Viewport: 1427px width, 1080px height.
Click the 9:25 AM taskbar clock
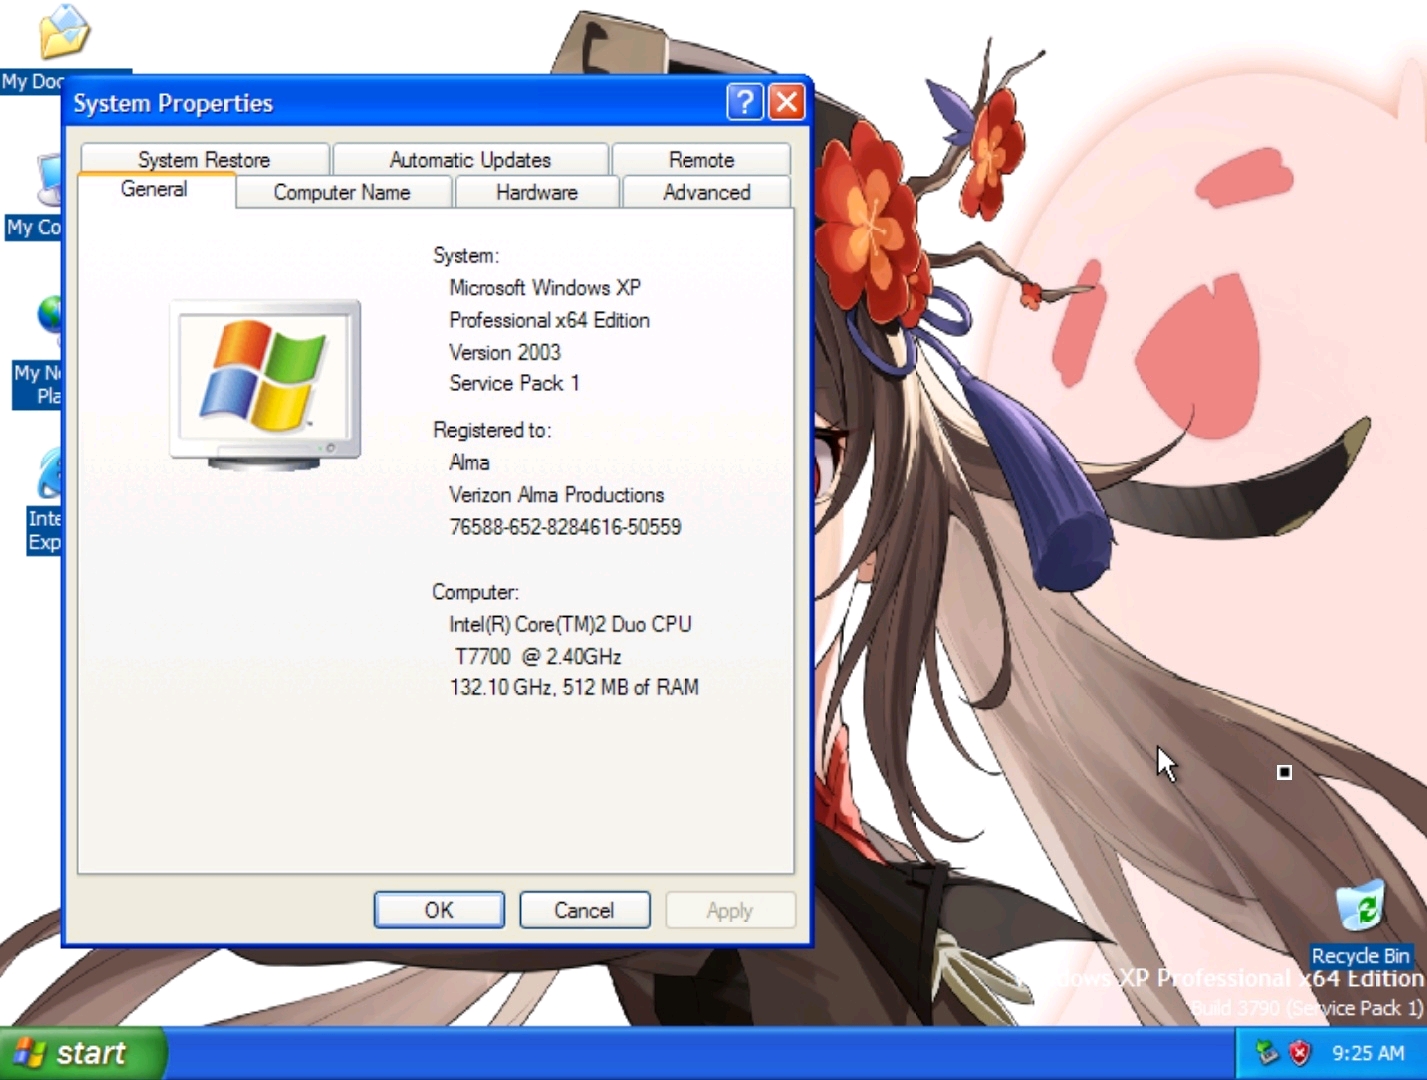(x=1368, y=1053)
